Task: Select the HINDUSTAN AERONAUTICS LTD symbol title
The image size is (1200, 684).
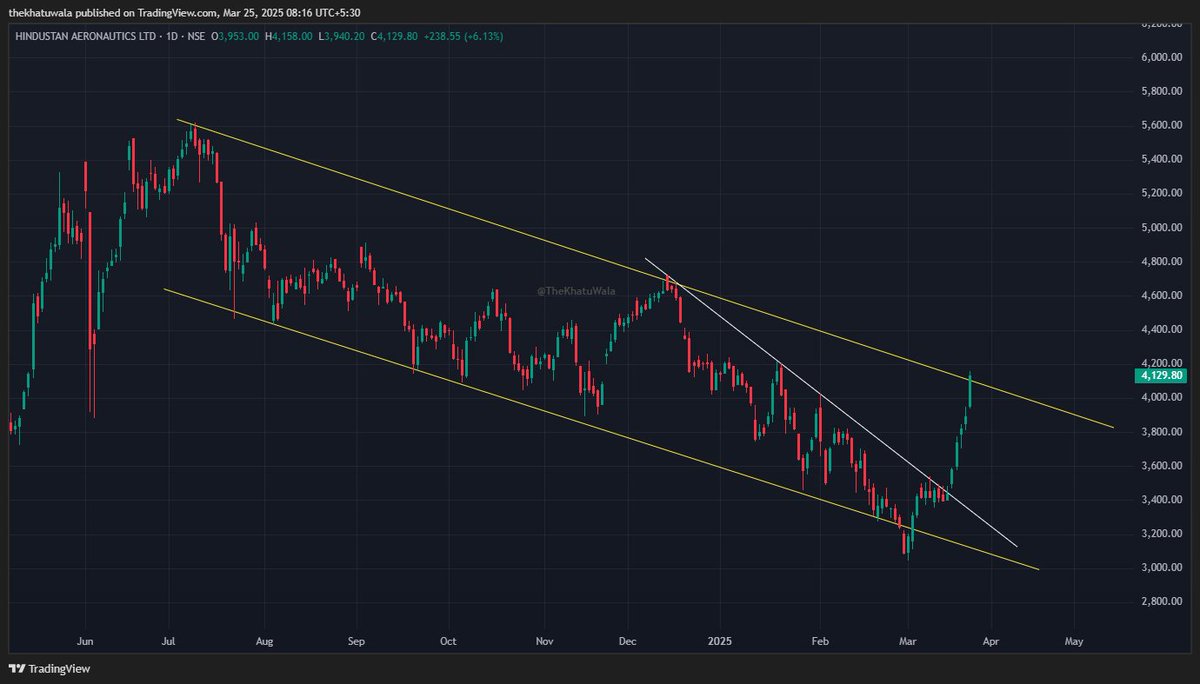Action: click(86, 36)
